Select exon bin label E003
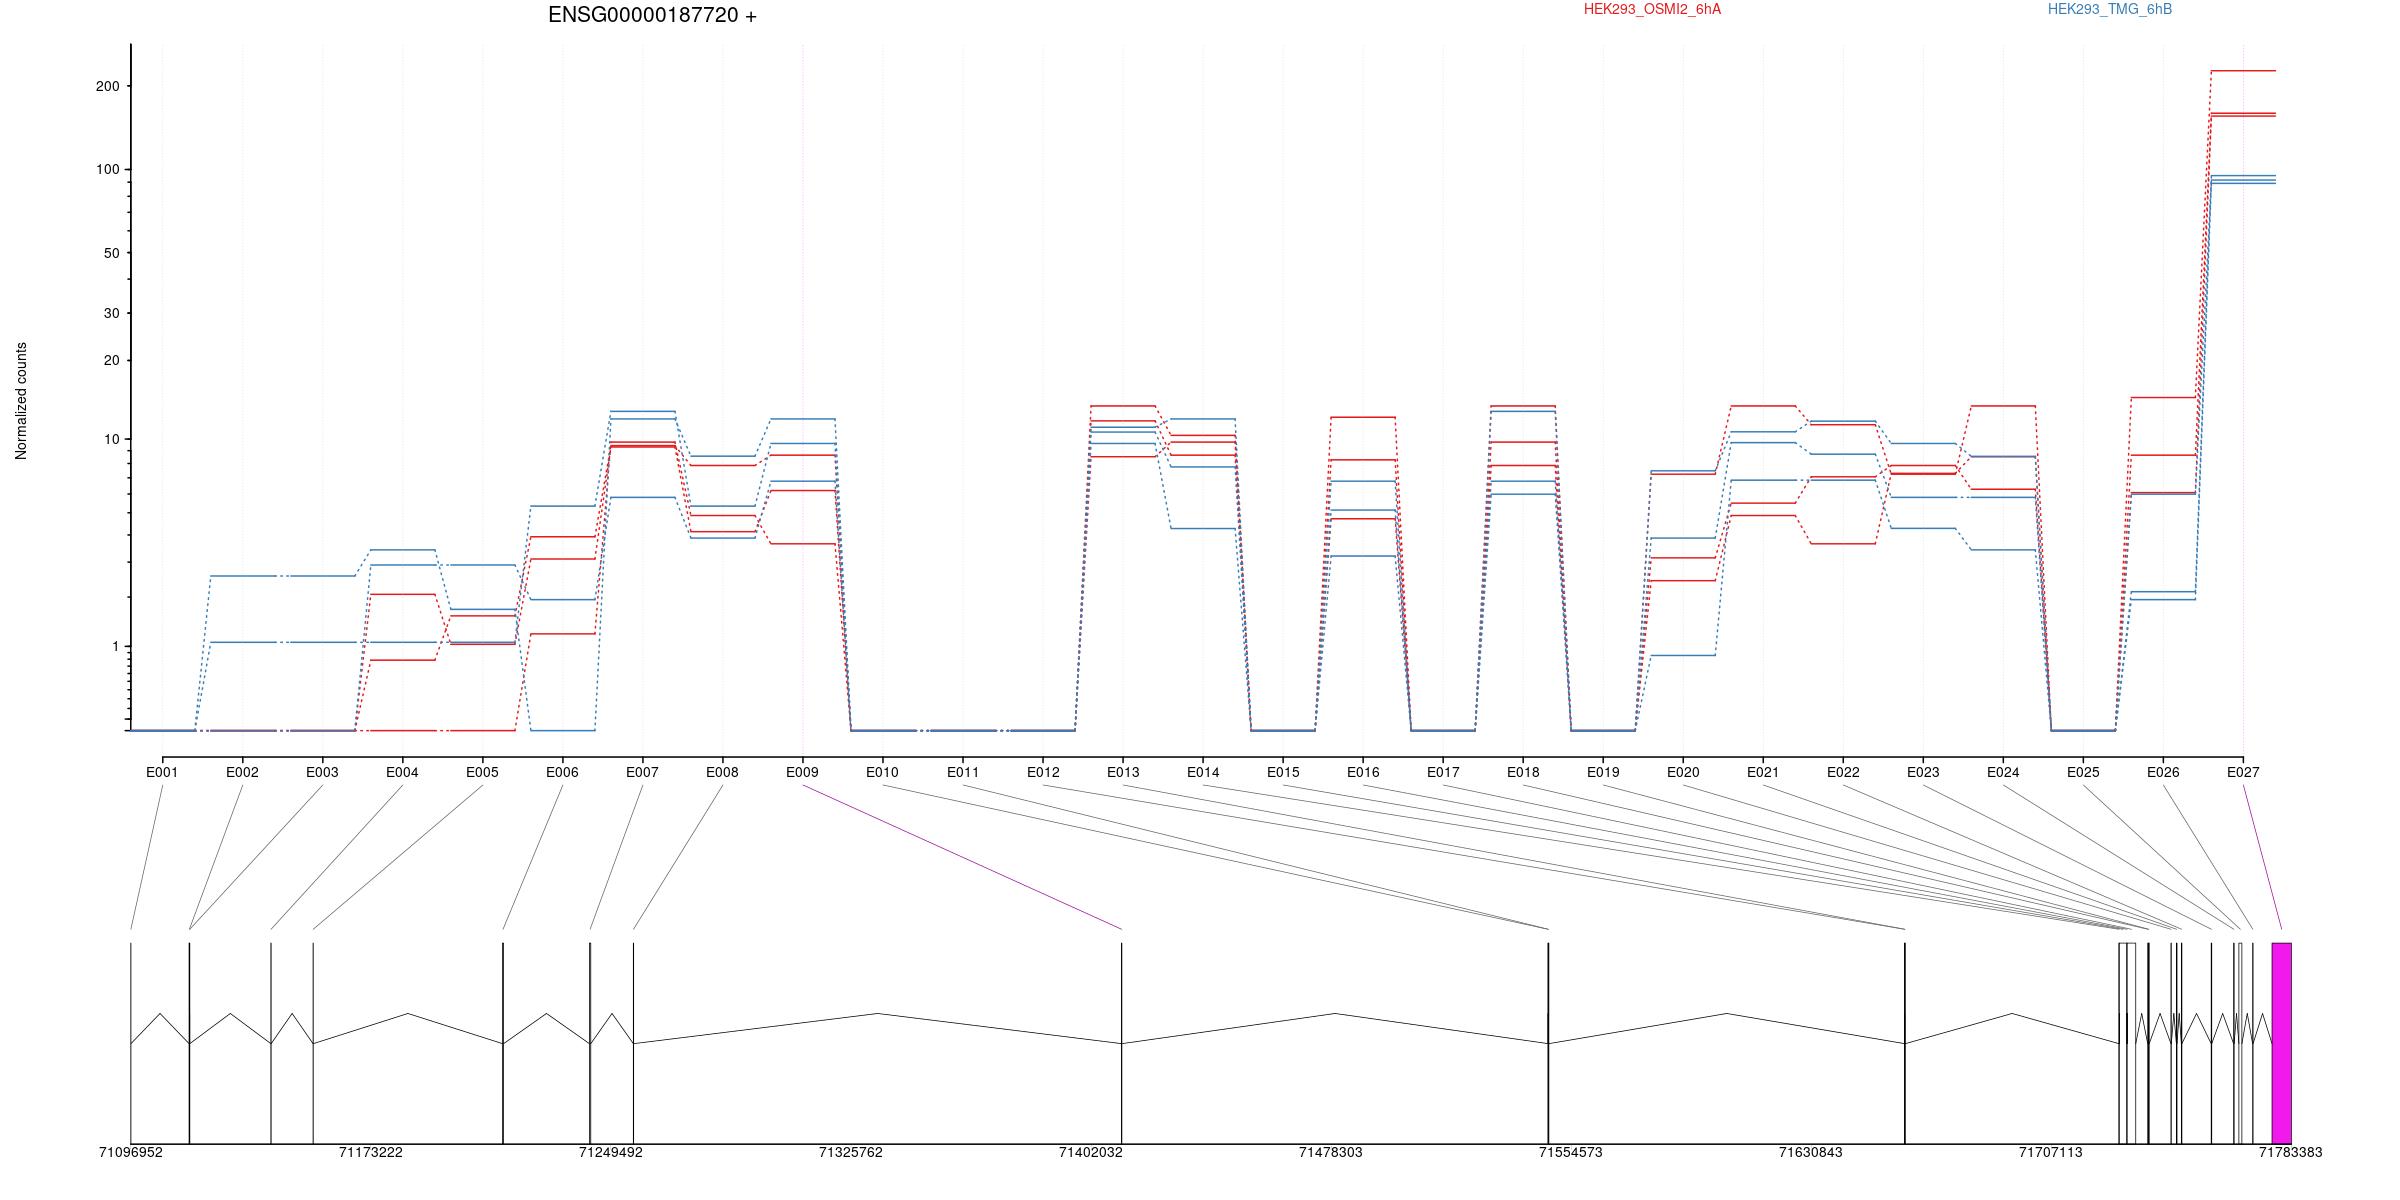 coord(322,772)
